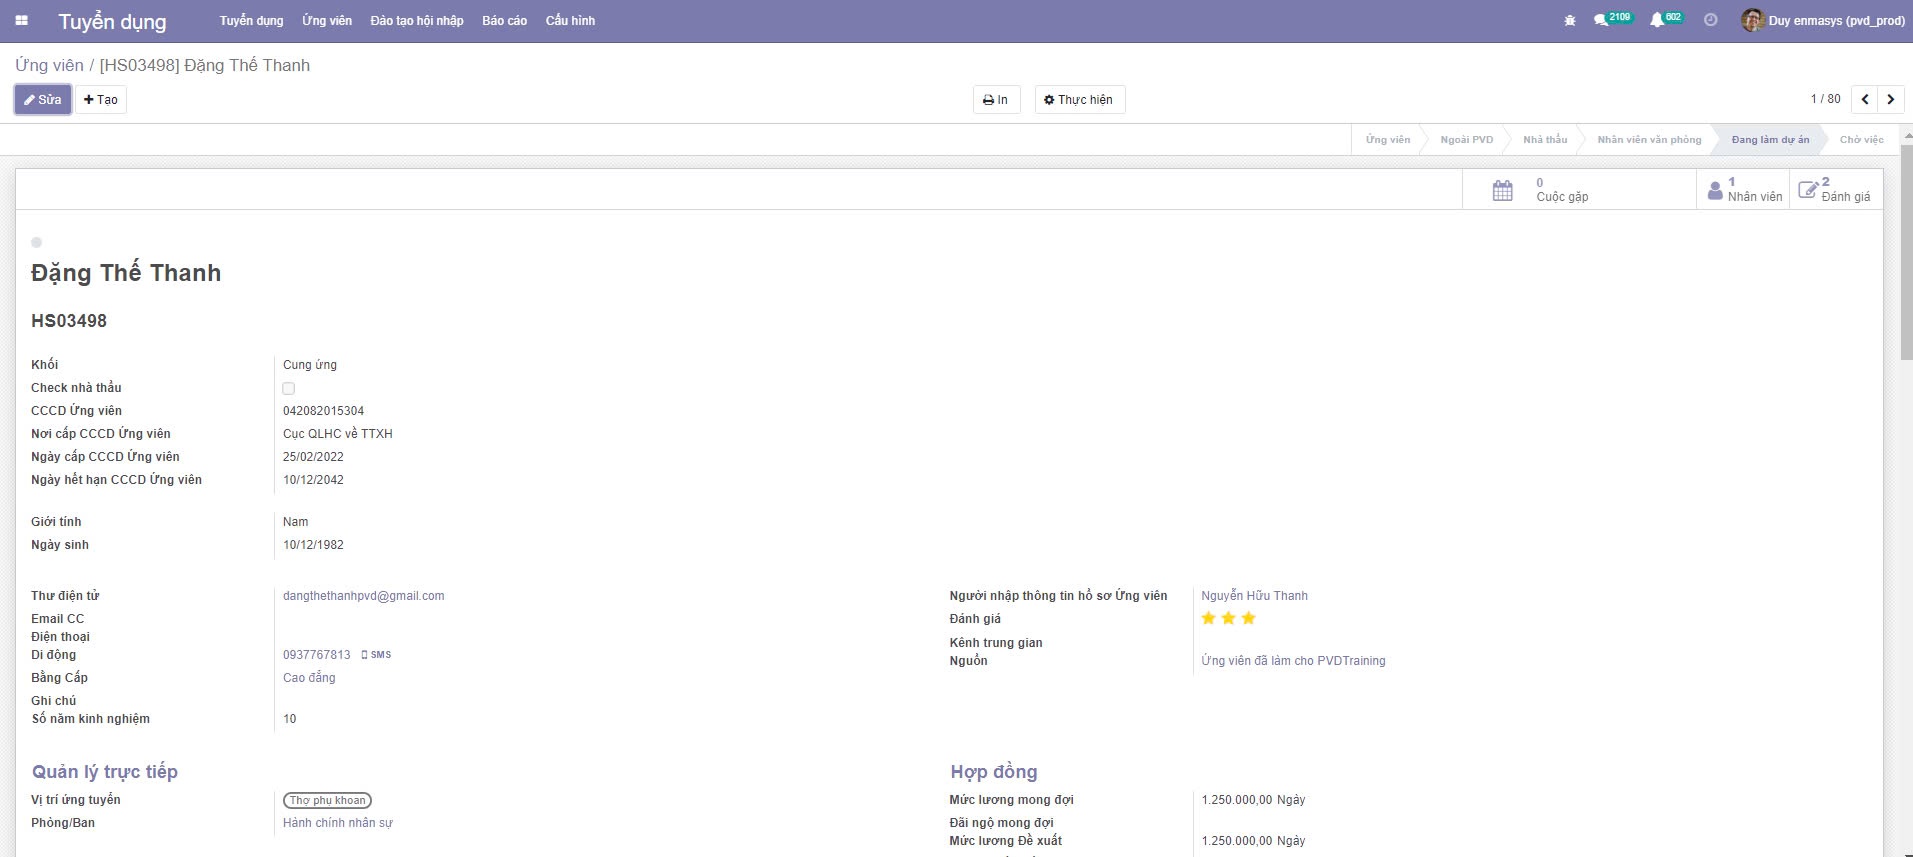Toggle the Check nhà thầu checkbox
Image resolution: width=1913 pixels, height=857 pixels.
289,388
